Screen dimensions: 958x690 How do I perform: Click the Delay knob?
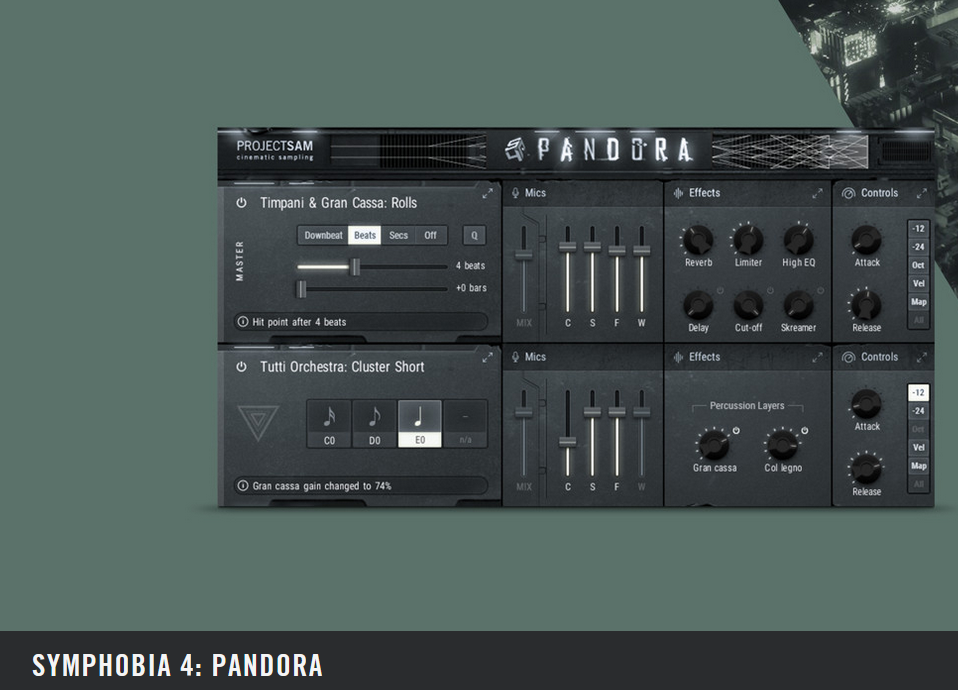point(698,304)
